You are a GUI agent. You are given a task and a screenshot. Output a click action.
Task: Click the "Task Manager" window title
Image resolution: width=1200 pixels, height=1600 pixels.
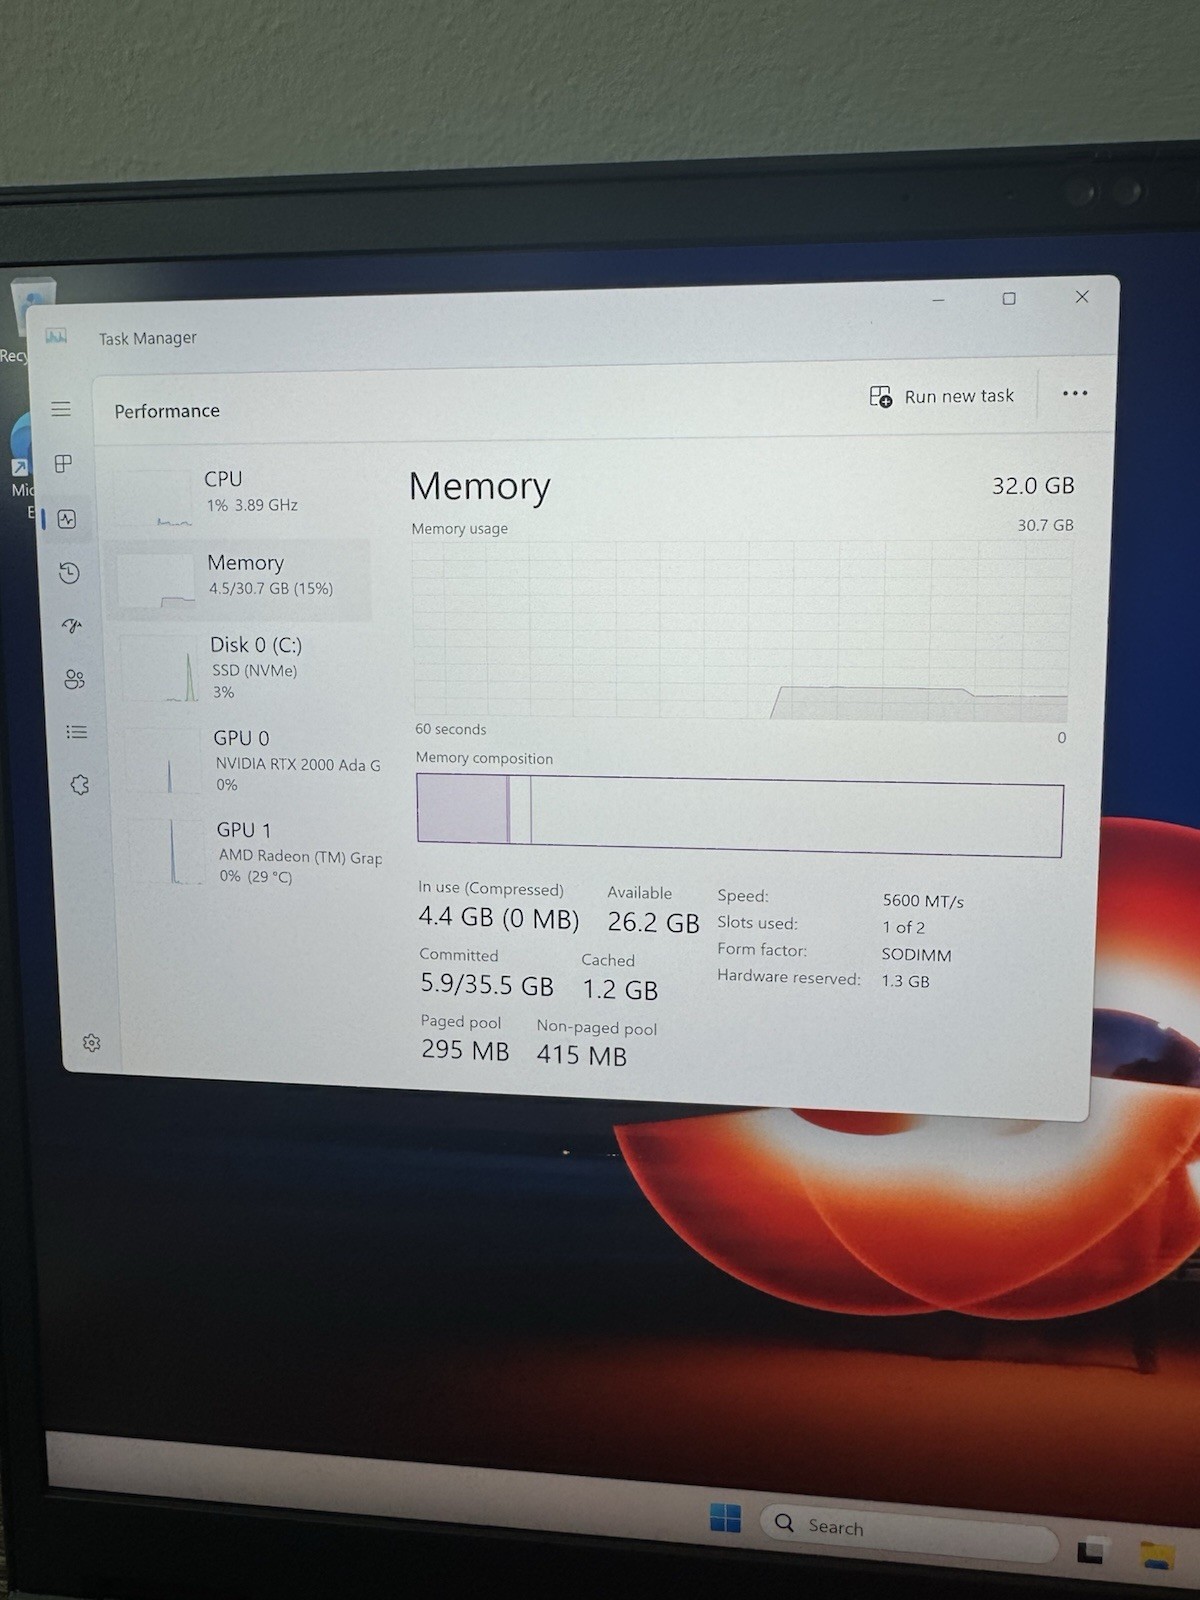click(148, 338)
